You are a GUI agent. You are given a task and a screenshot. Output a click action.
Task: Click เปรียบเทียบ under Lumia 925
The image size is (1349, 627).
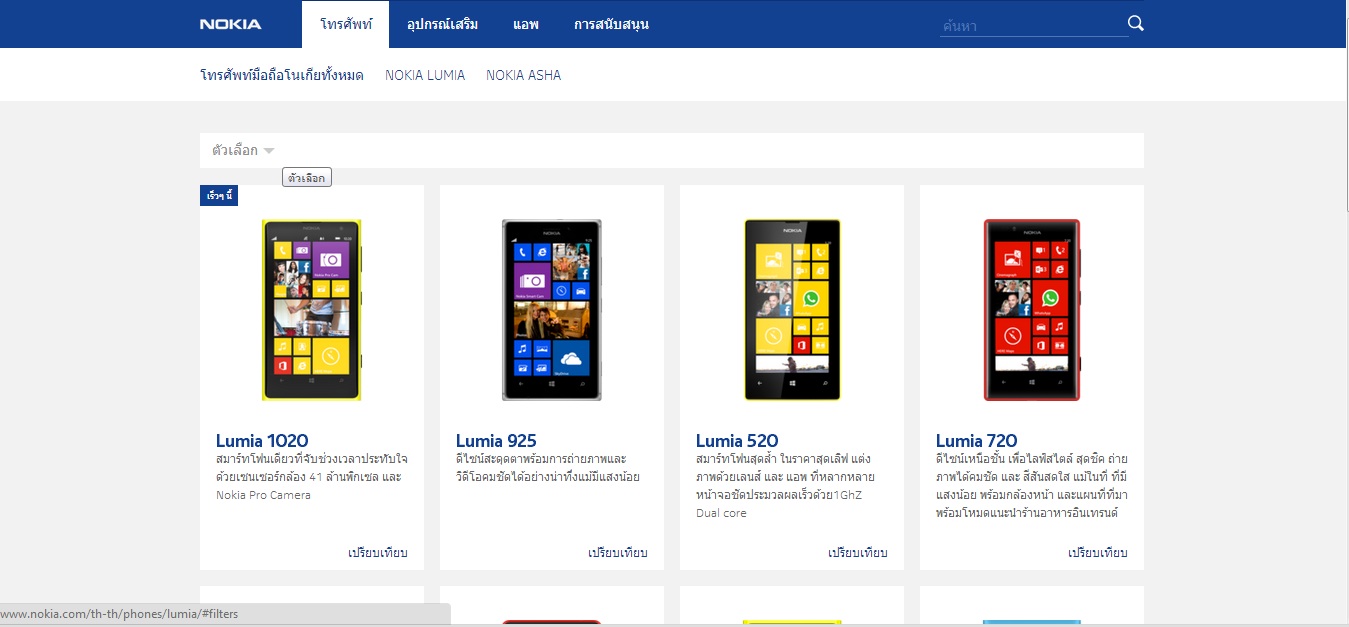click(618, 553)
